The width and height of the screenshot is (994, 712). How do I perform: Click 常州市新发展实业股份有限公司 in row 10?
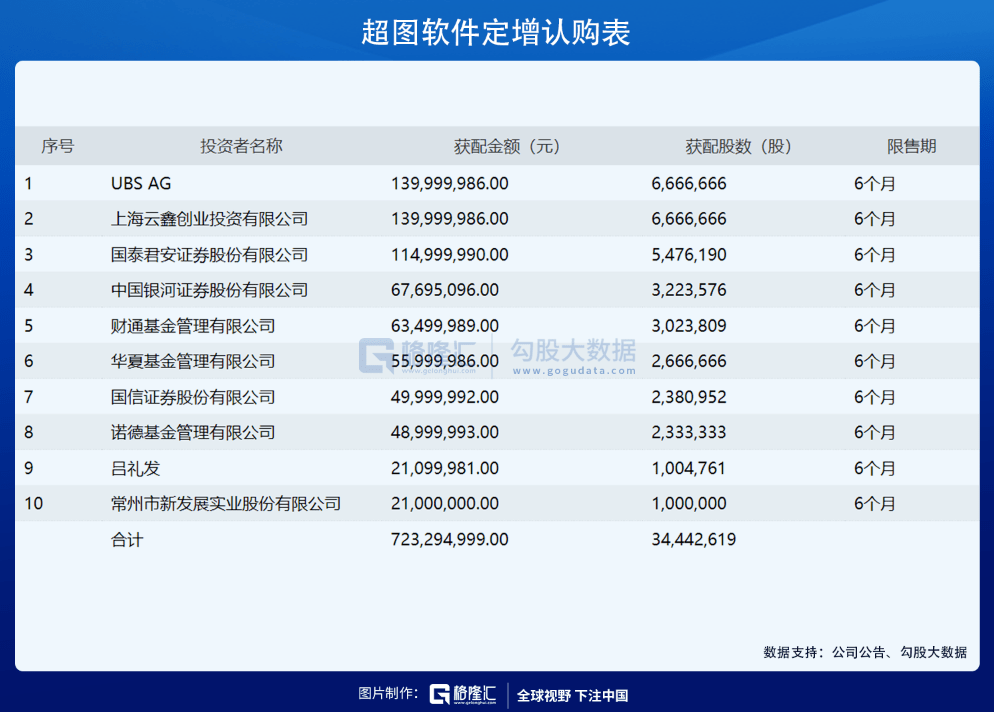[226, 503]
